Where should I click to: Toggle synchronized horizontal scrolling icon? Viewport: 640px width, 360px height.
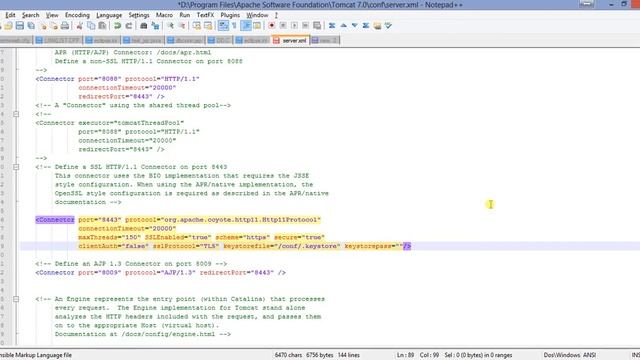pyautogui.click(x=208, y=26)
